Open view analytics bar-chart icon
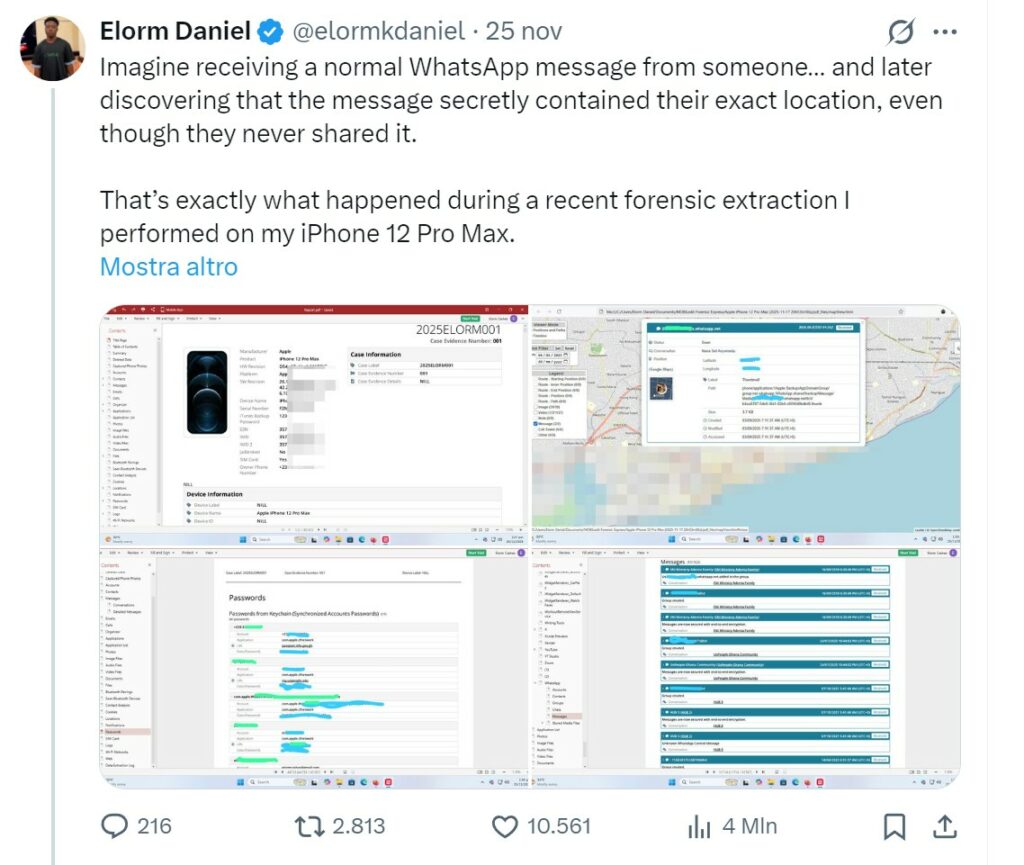Image resolution: width=1024 pixels, height=865 pixels. 698,825
